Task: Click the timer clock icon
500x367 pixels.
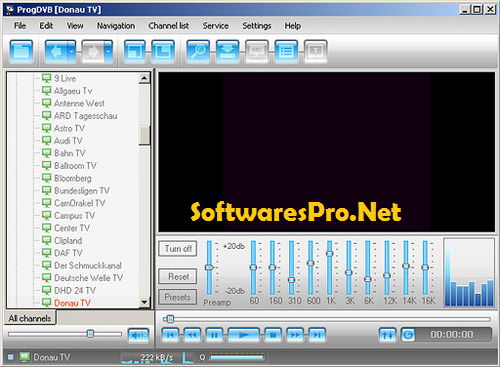Action: (408, 335)
